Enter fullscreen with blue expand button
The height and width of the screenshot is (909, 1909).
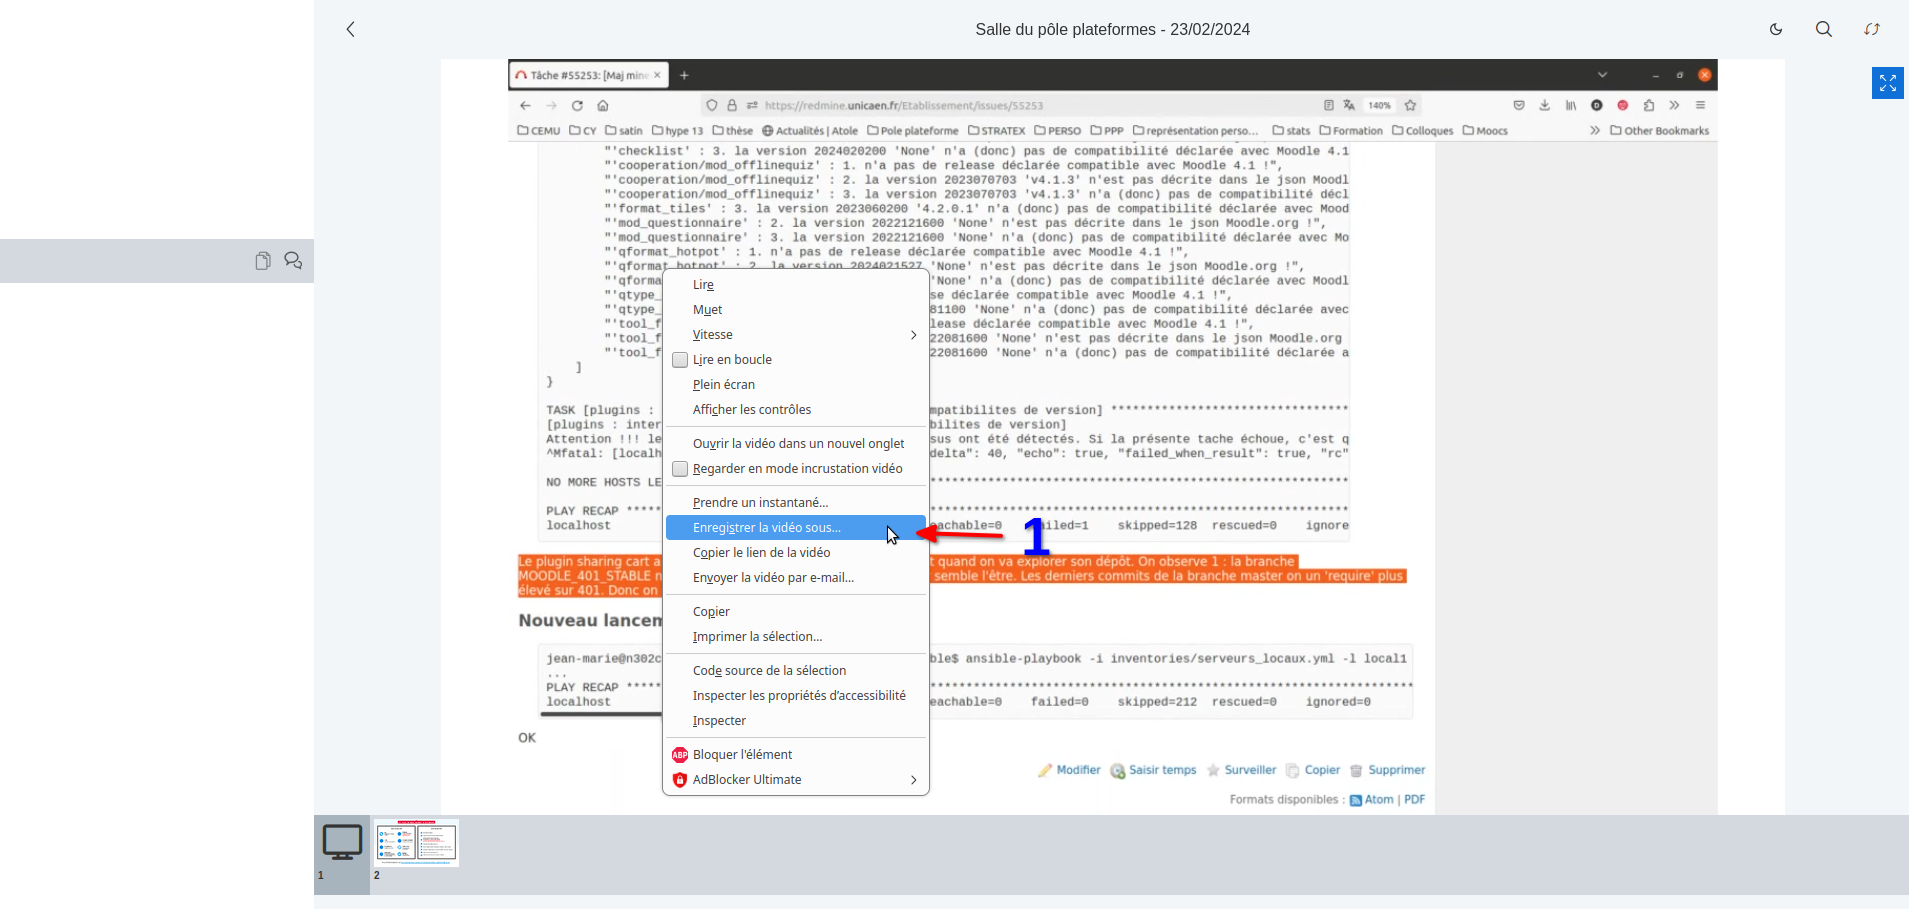[x=1887, y=83]
